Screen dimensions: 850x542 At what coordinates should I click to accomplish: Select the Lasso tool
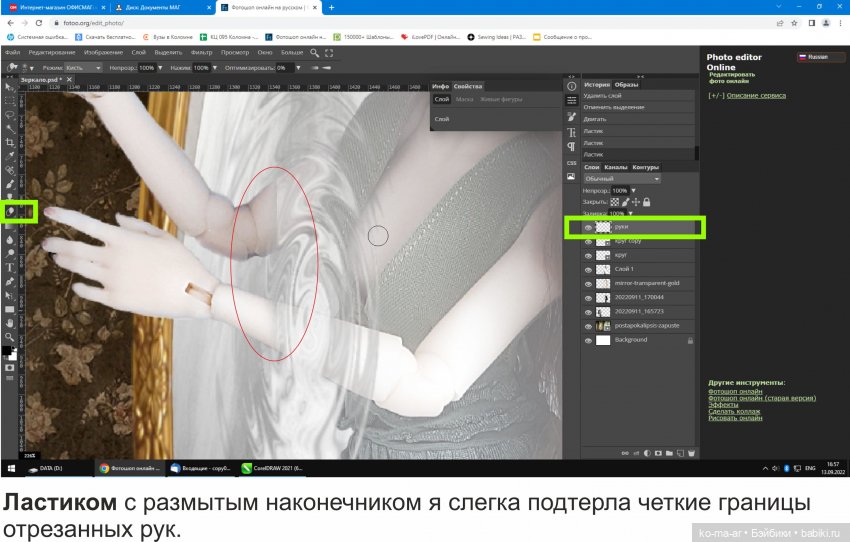[x=9, y=115]
